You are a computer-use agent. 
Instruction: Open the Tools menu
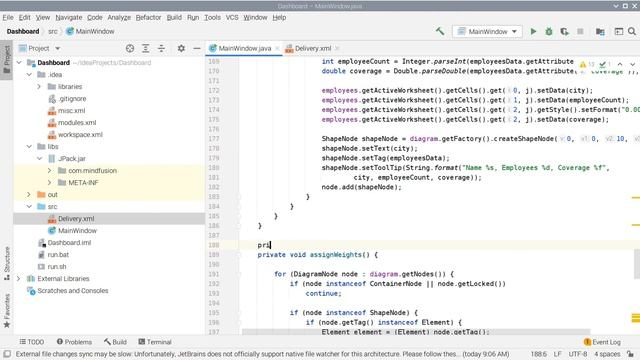[212, 17]
